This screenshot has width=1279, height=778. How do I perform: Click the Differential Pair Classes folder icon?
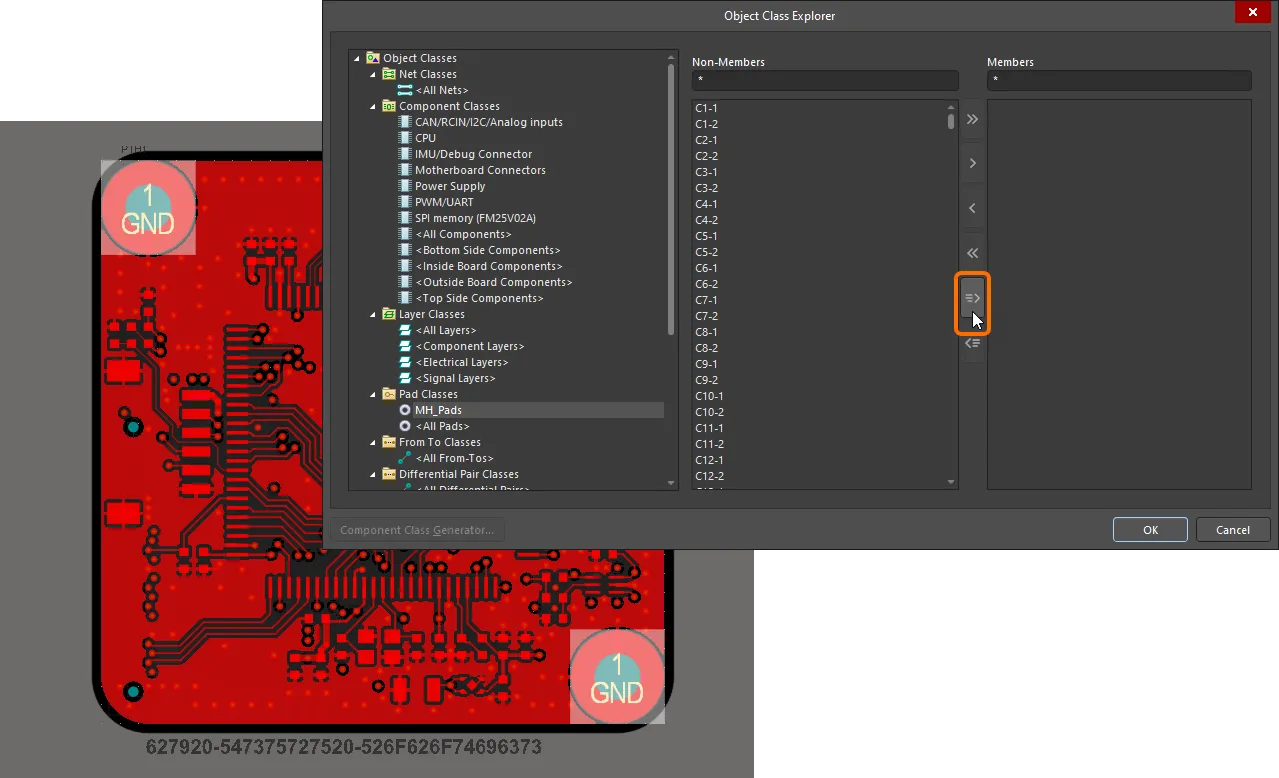(389, 474)
